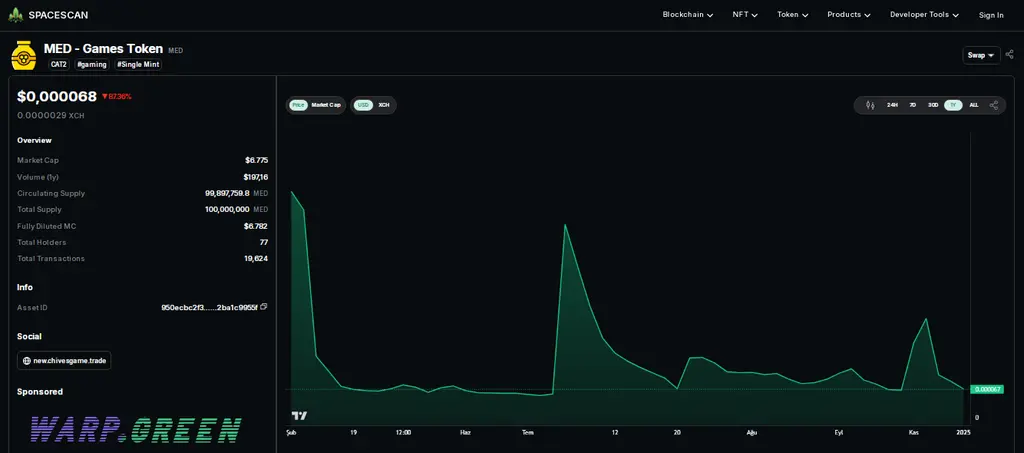Click the MED - Games Token title

click(103, 48)
